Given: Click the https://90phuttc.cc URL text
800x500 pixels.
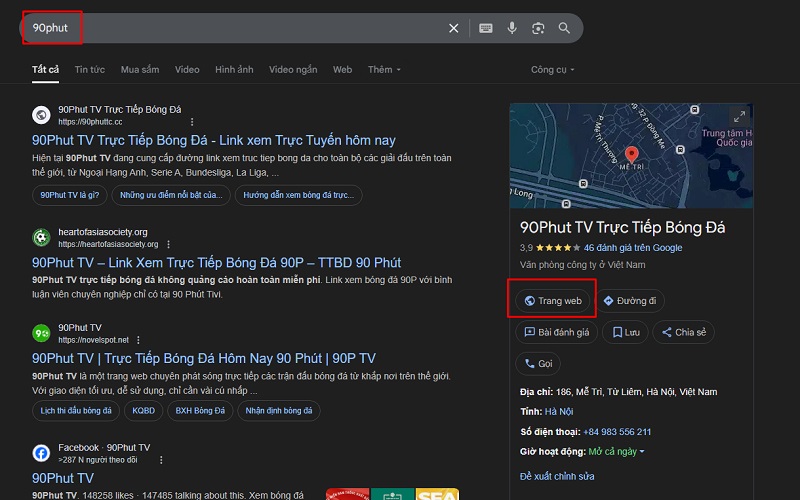Looking at the screenshot, I should (x=90, y=122).
